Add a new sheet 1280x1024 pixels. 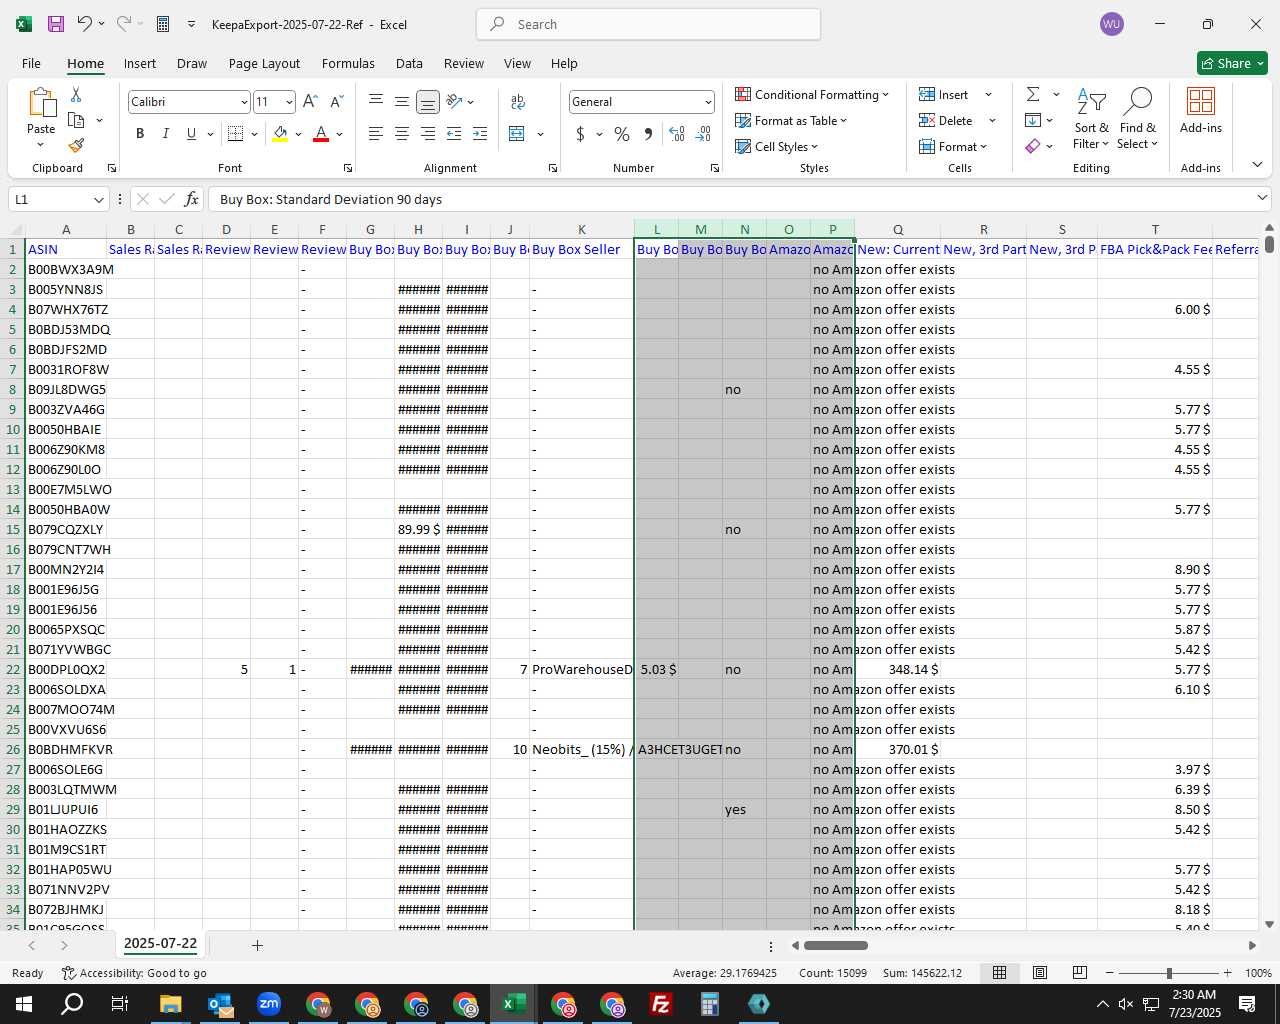point(257,945)
